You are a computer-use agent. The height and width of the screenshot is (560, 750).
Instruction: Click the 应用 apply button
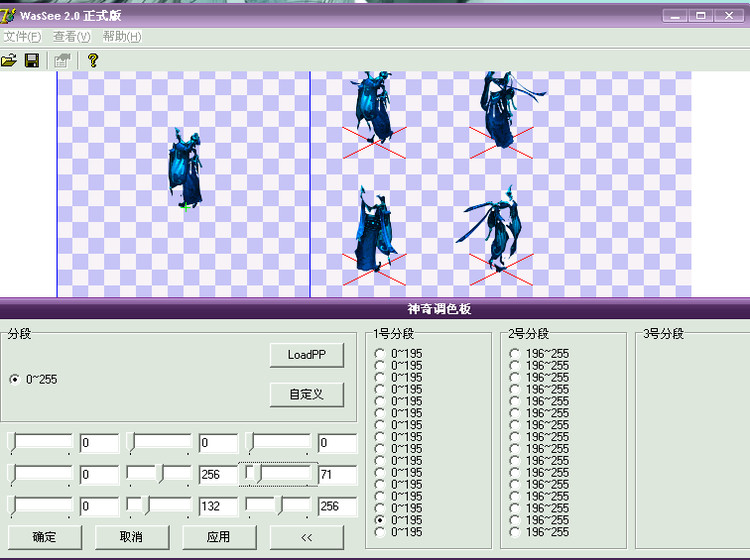pyautogui.click(x=219, y=537)
